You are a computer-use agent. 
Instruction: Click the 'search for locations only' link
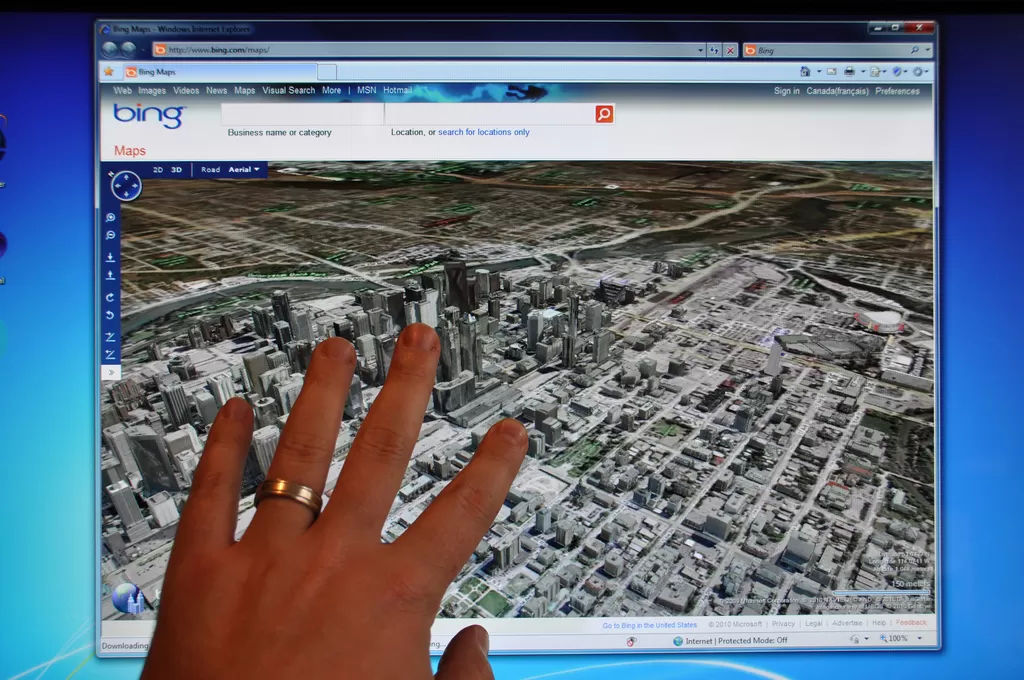click(x=483, y=132)
